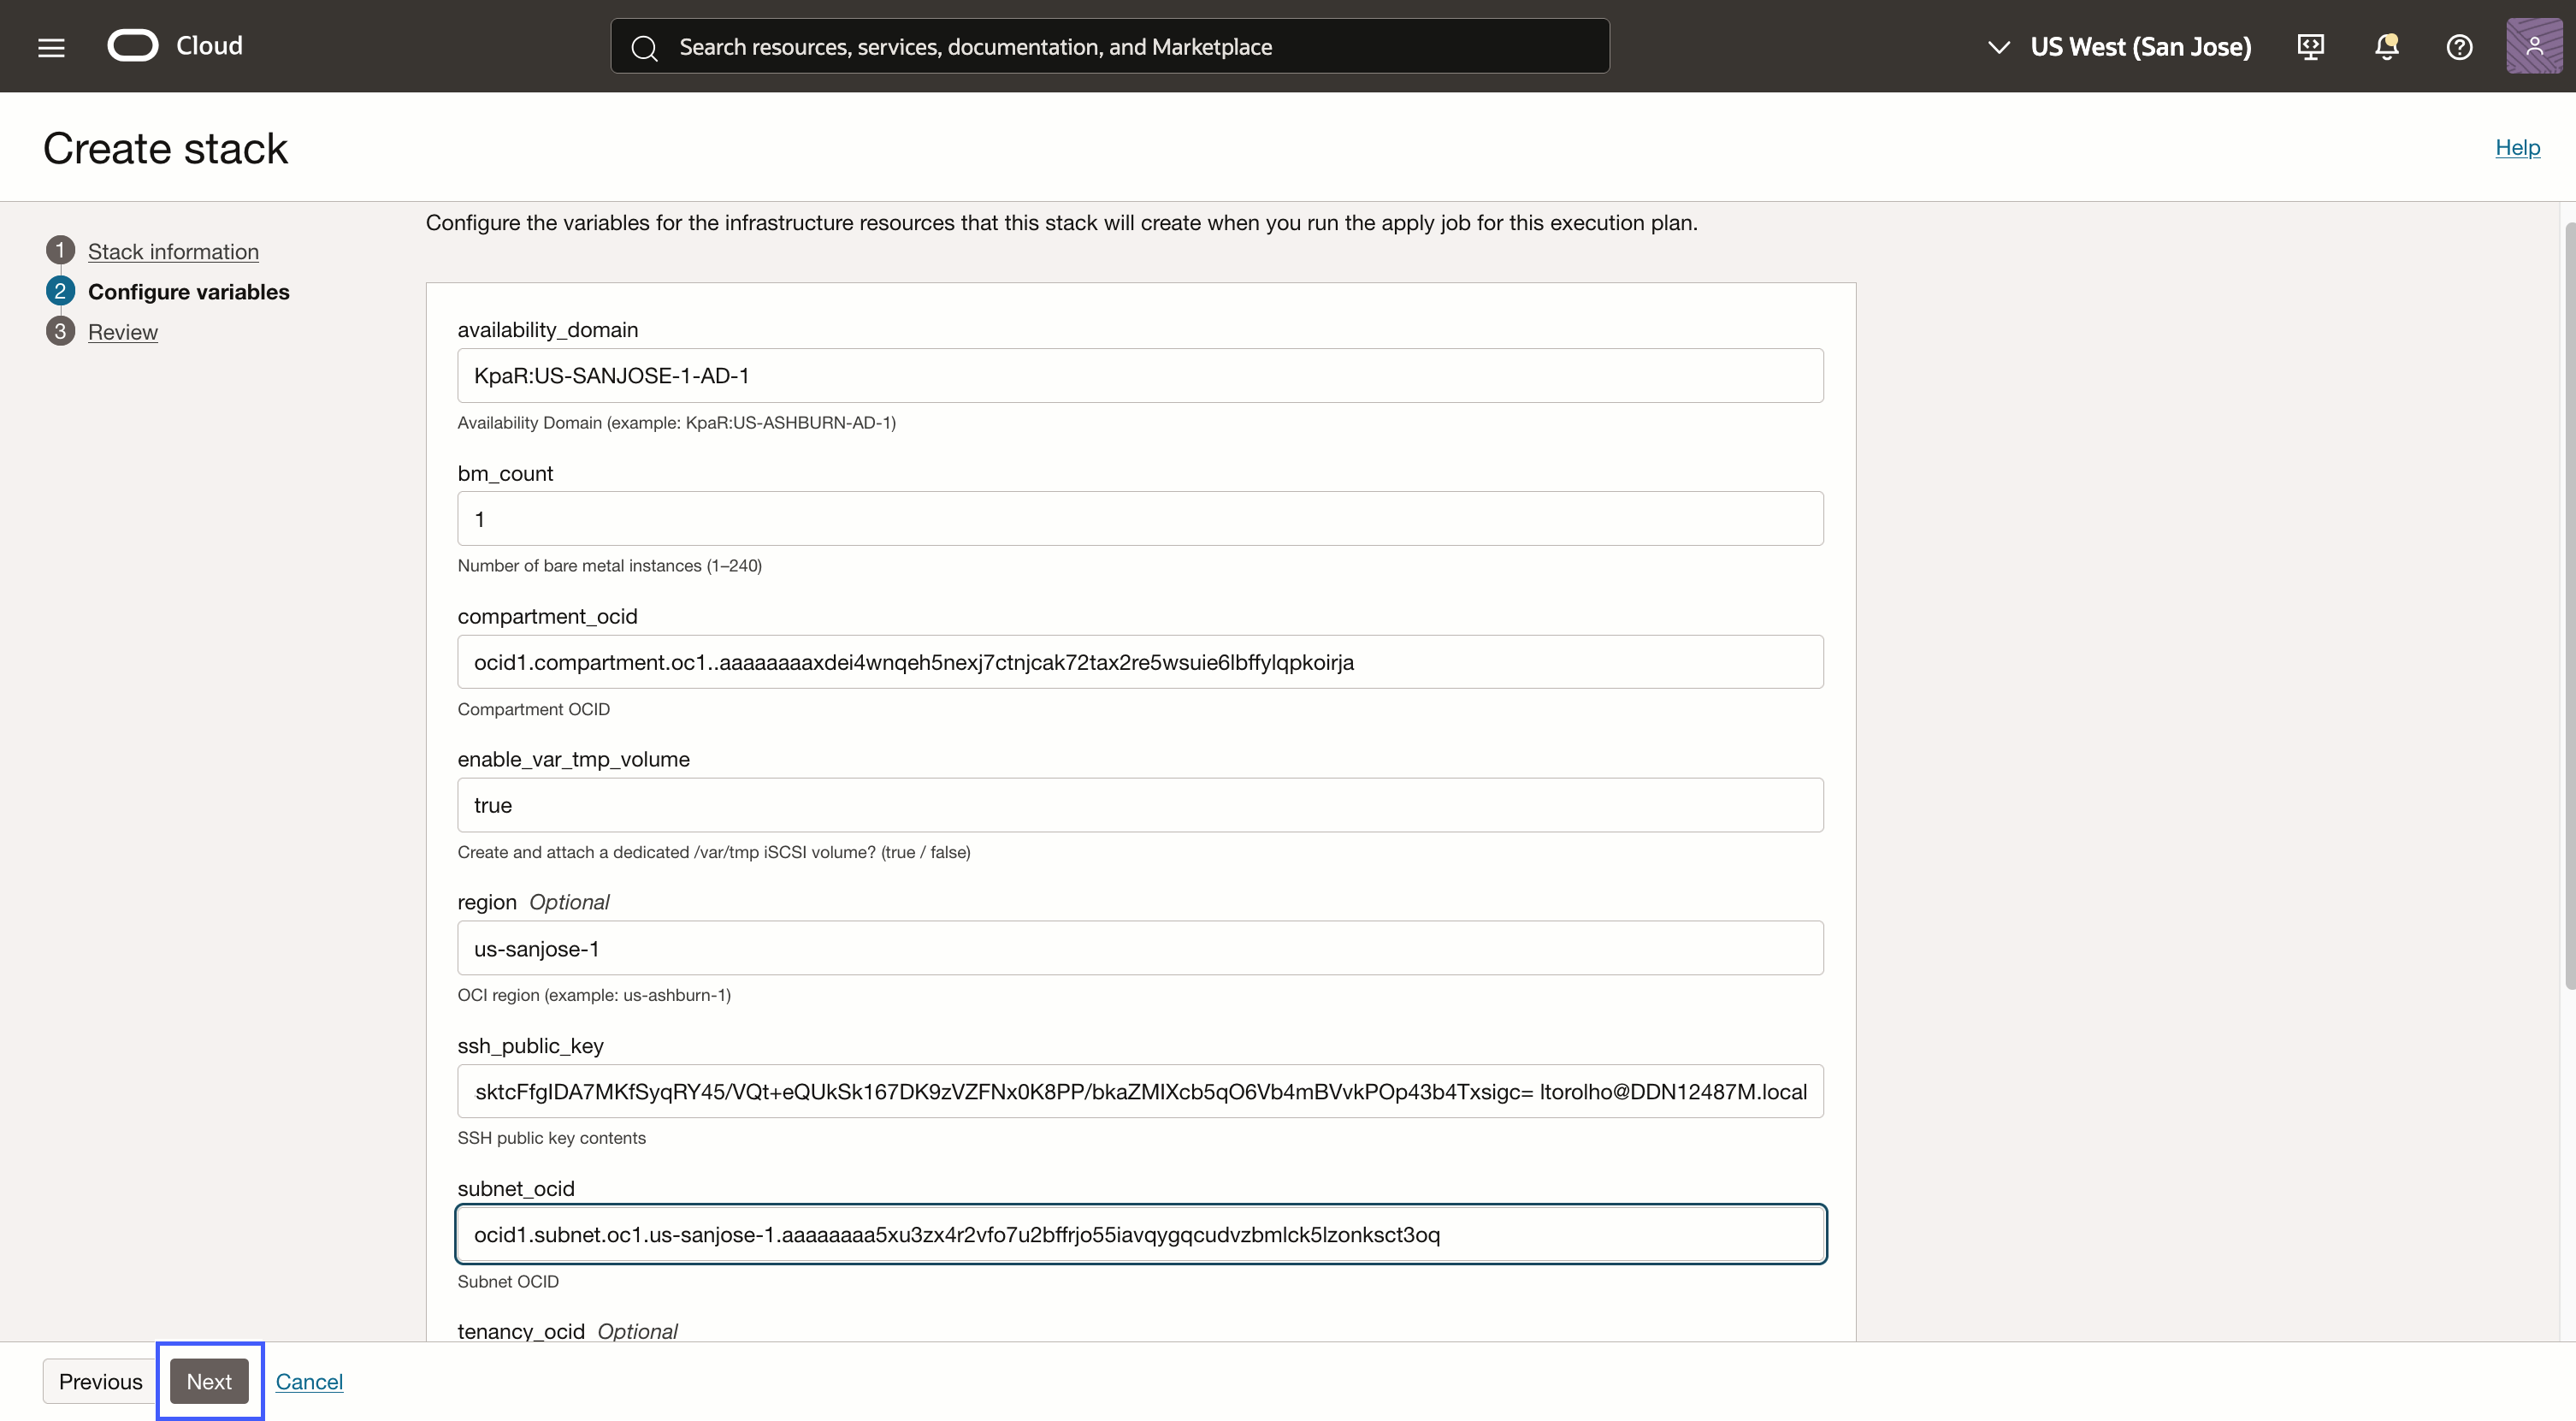This screenshot has height=1421, width=2576.
Task: Click the enable_var_tmp_volume field
Action: (1140, 804)
